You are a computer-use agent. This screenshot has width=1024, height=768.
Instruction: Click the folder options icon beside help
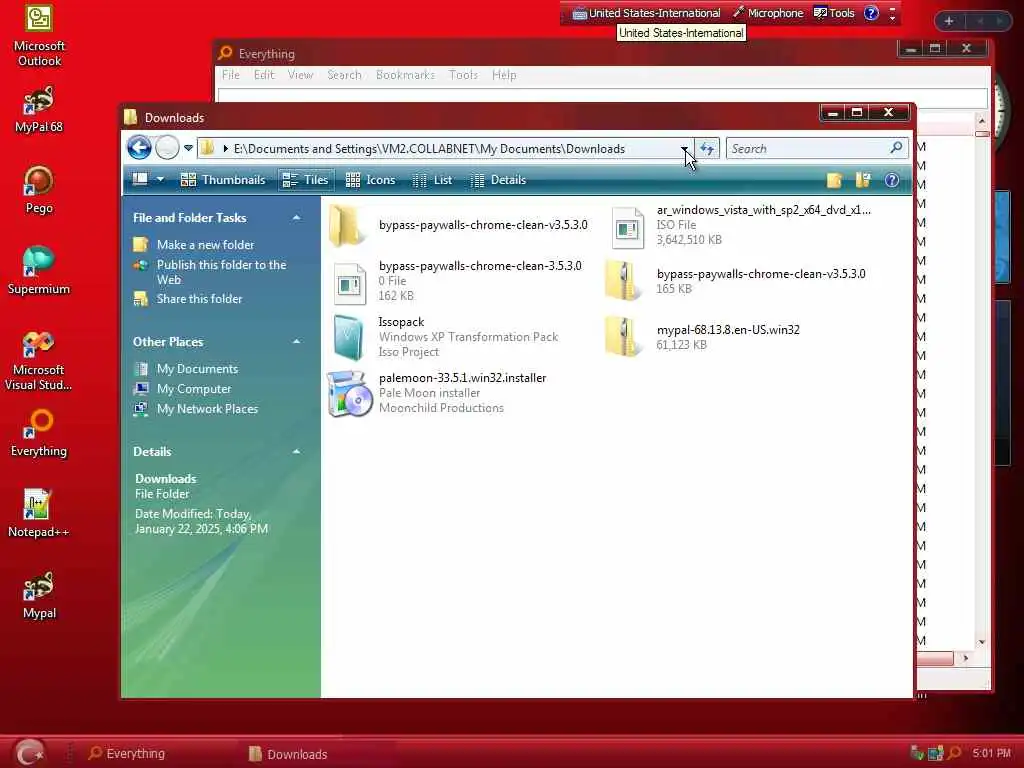(x=863, y=180)
